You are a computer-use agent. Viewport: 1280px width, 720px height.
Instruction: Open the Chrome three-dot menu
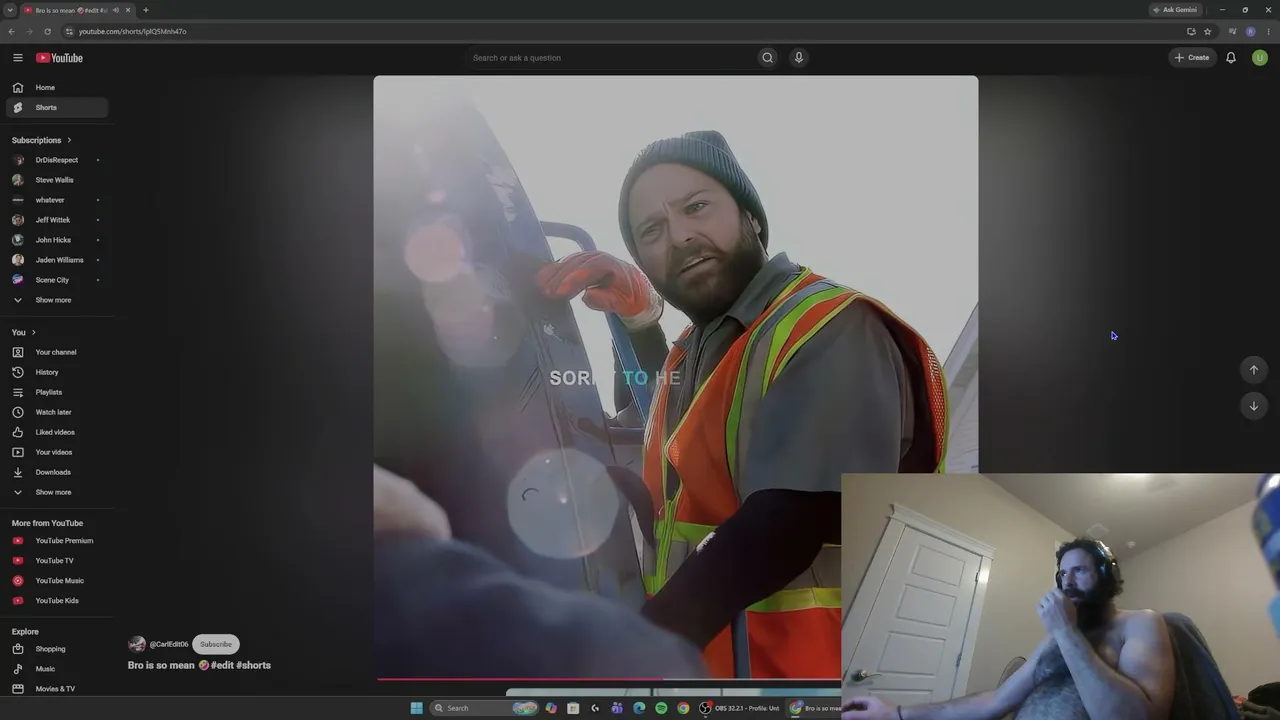1268,31
